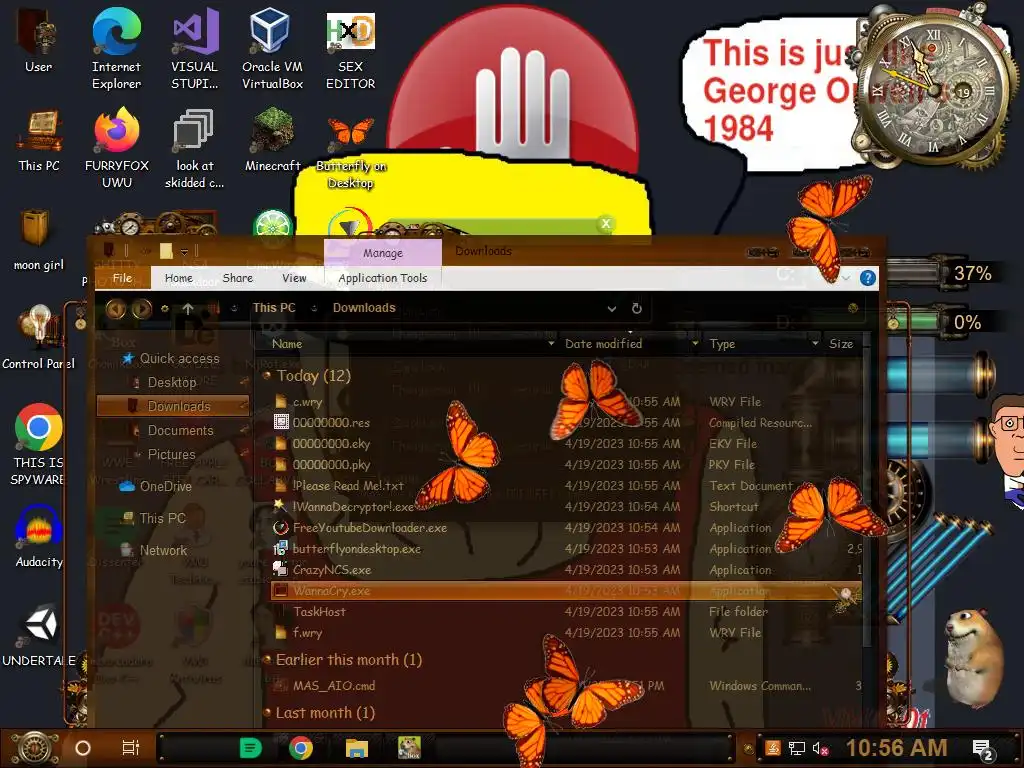1024x768 pixels.
Task: Open Name column filter dropdown
Action: coord(551,344)
